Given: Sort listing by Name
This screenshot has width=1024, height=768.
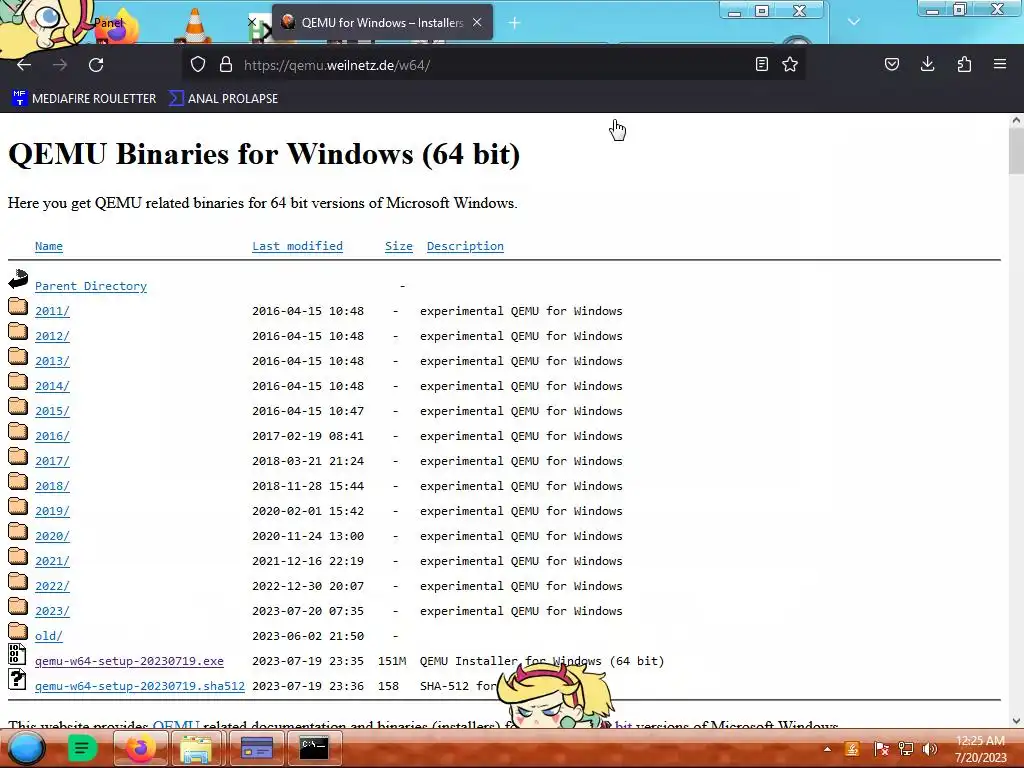Looking at the screenshot, I should 49,246.
